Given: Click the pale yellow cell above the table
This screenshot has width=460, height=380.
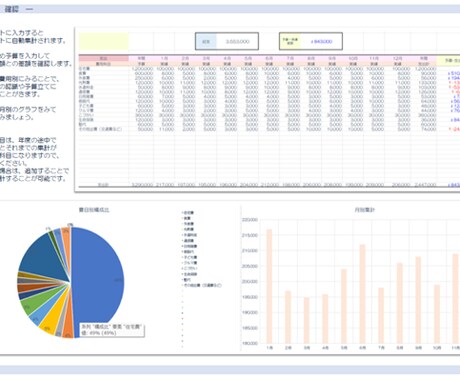Looking at the screenshot, I should (x=104, y=42).
